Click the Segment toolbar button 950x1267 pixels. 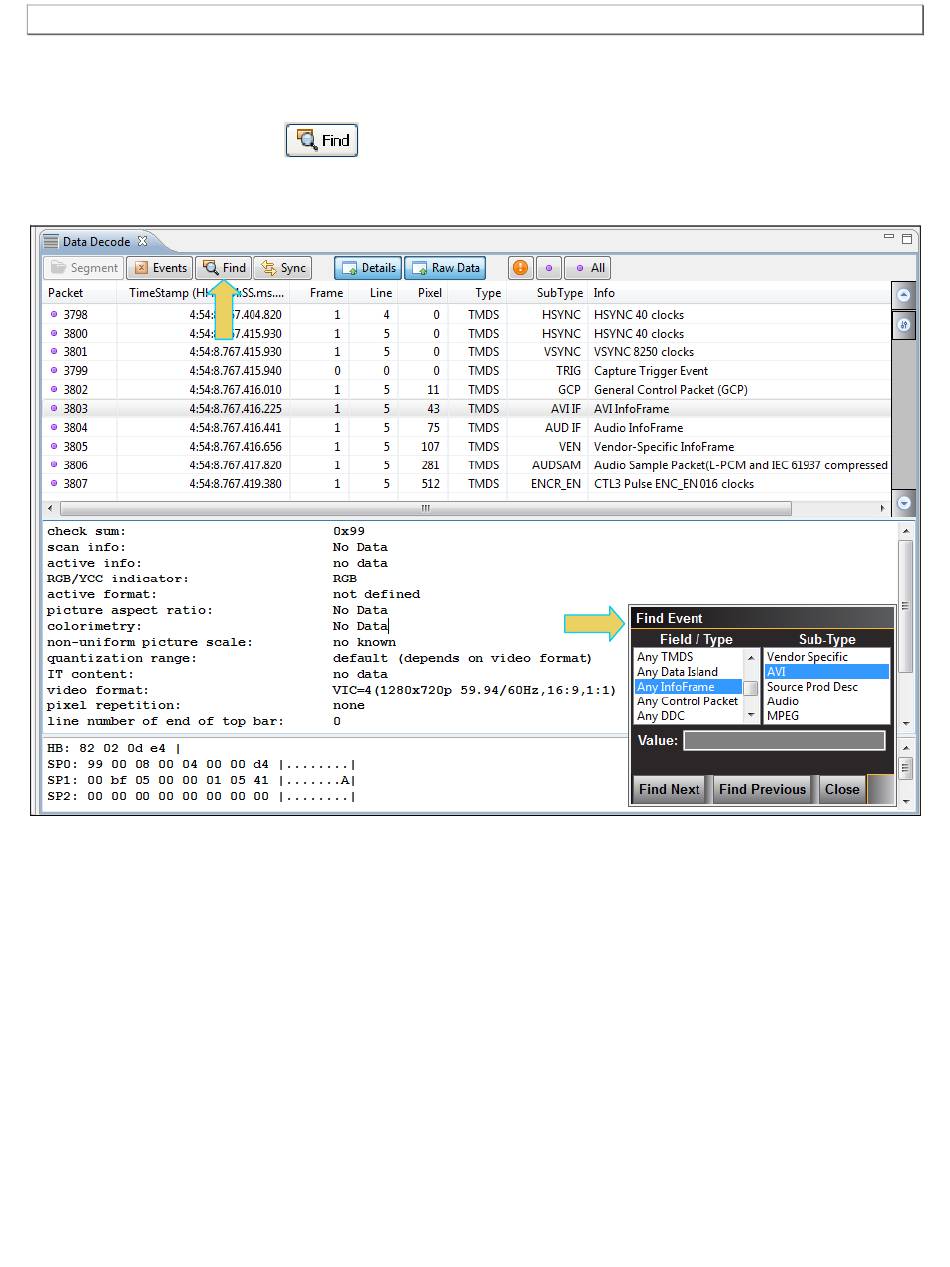click(84, 268)
